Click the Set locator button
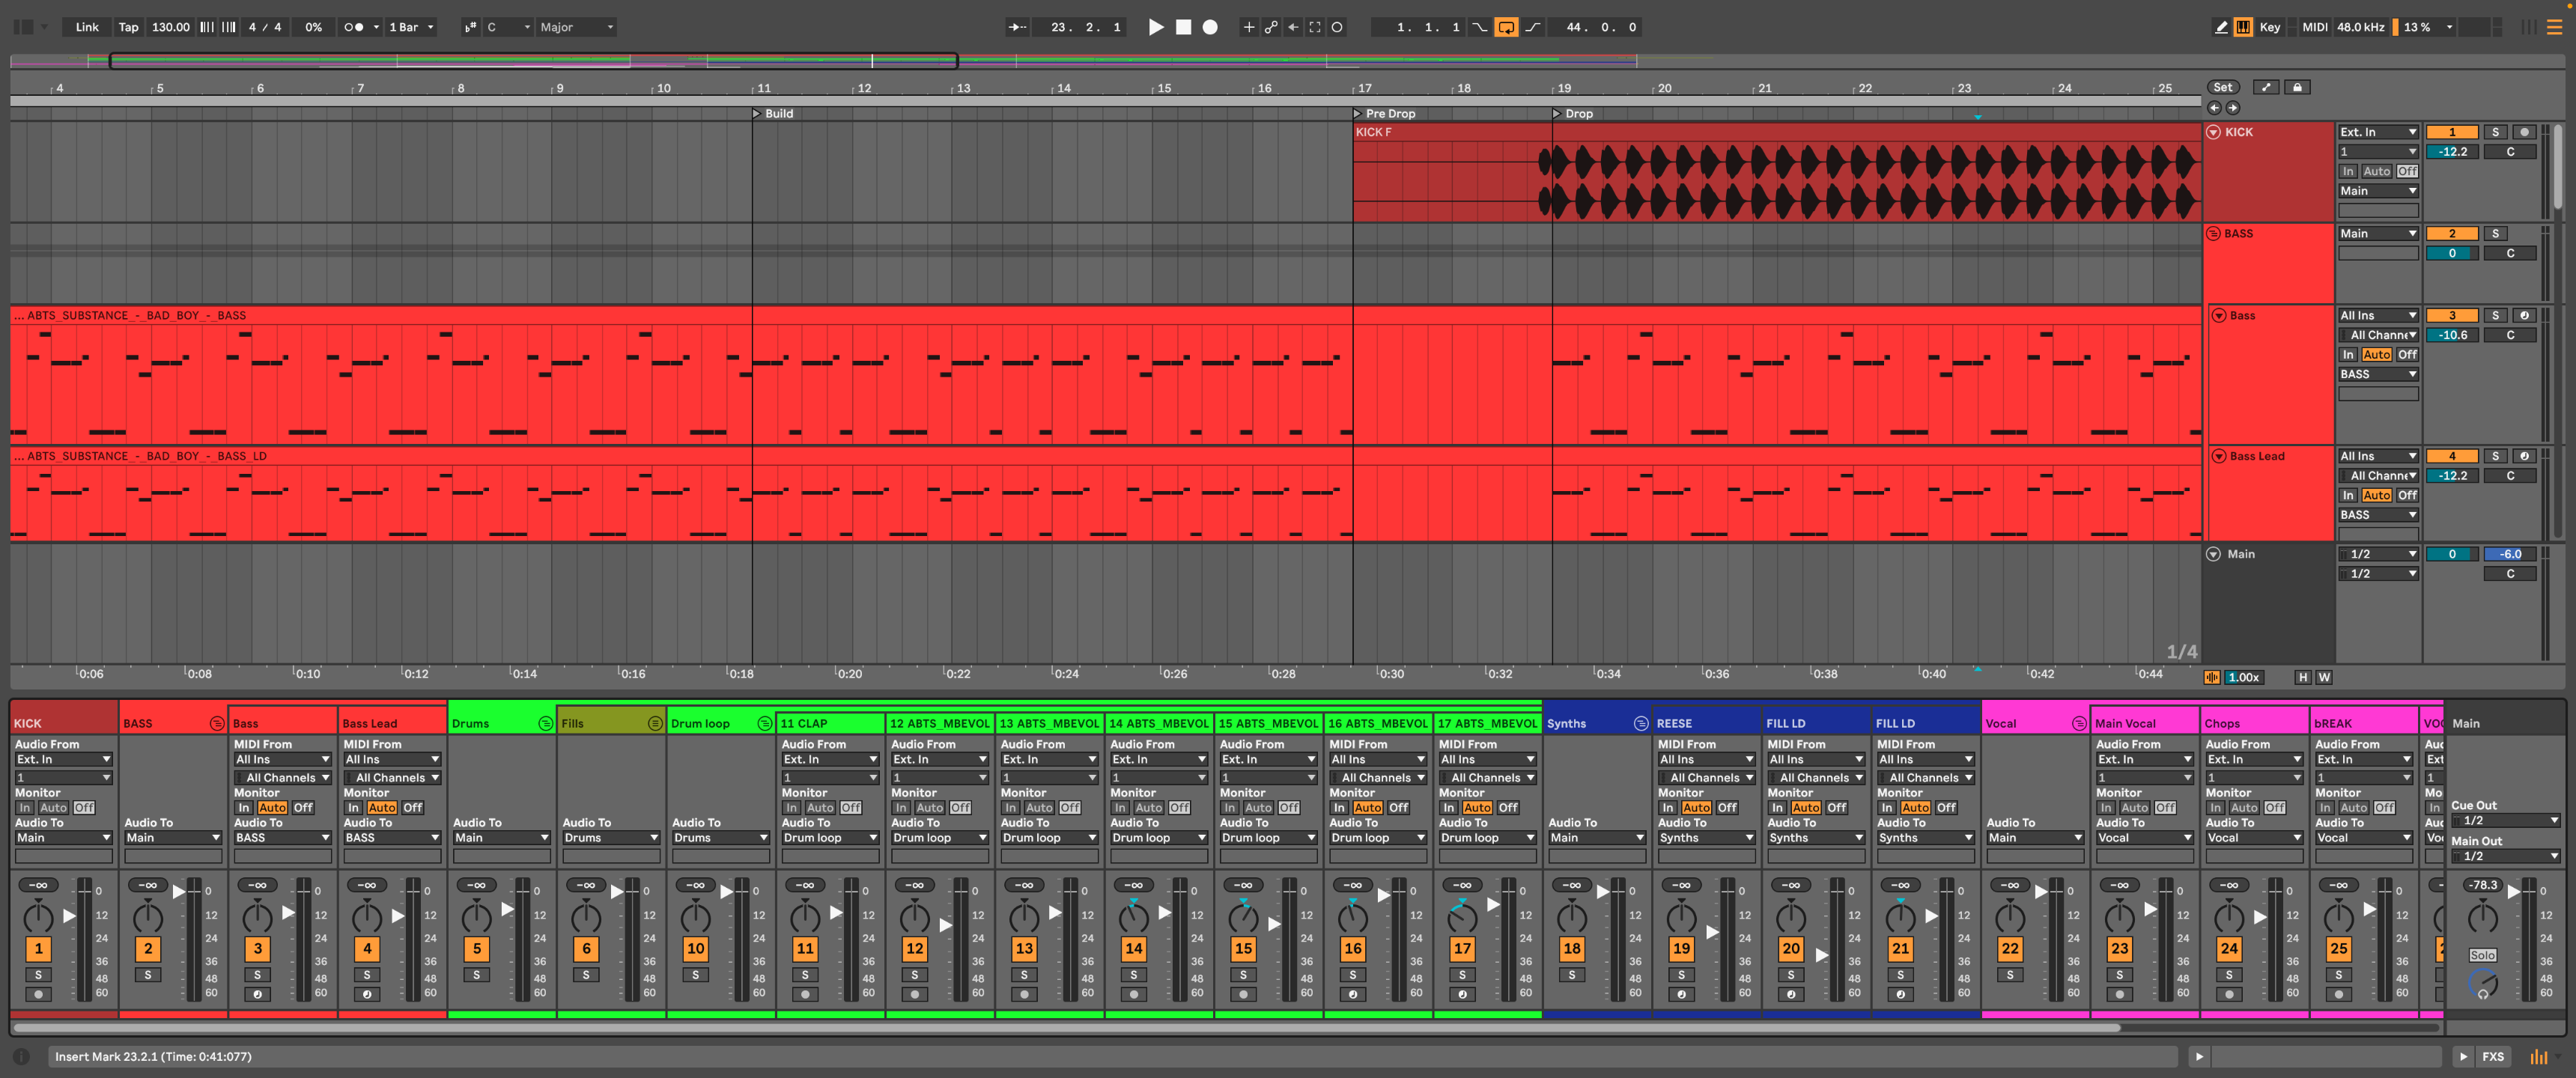This screenshot has width=2576, height=1078. (x=2222, y=87)
